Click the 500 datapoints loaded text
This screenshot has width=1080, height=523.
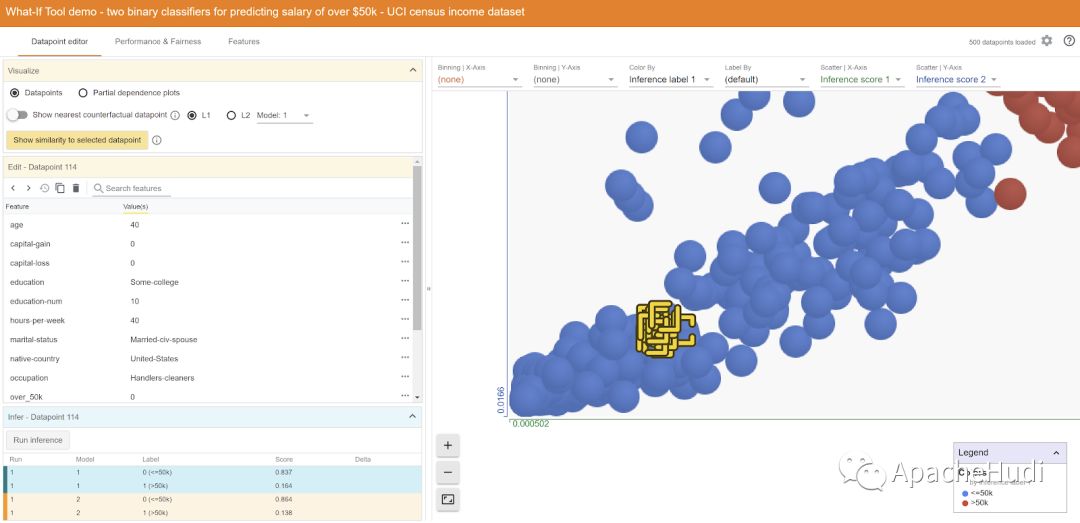[x=1001, y=42]
